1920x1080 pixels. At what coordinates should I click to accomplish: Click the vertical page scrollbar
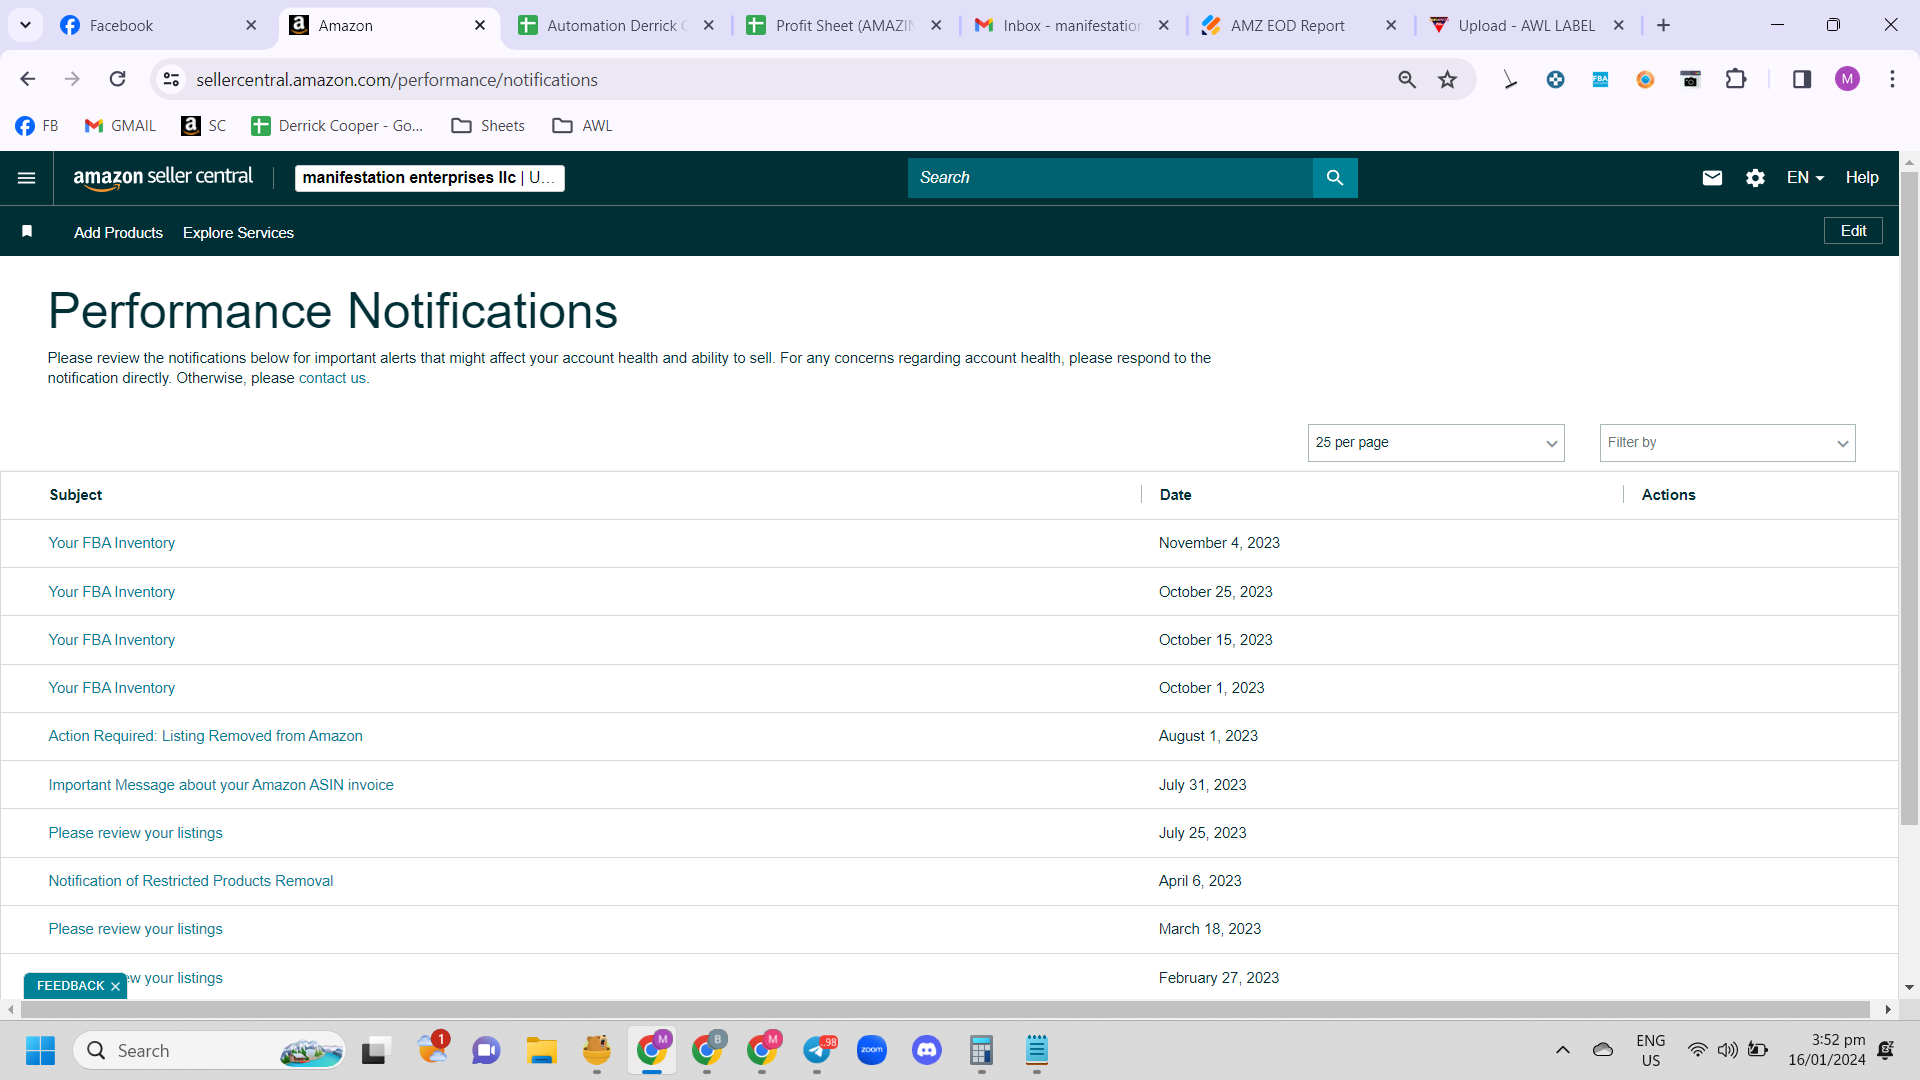point(1909,497)
